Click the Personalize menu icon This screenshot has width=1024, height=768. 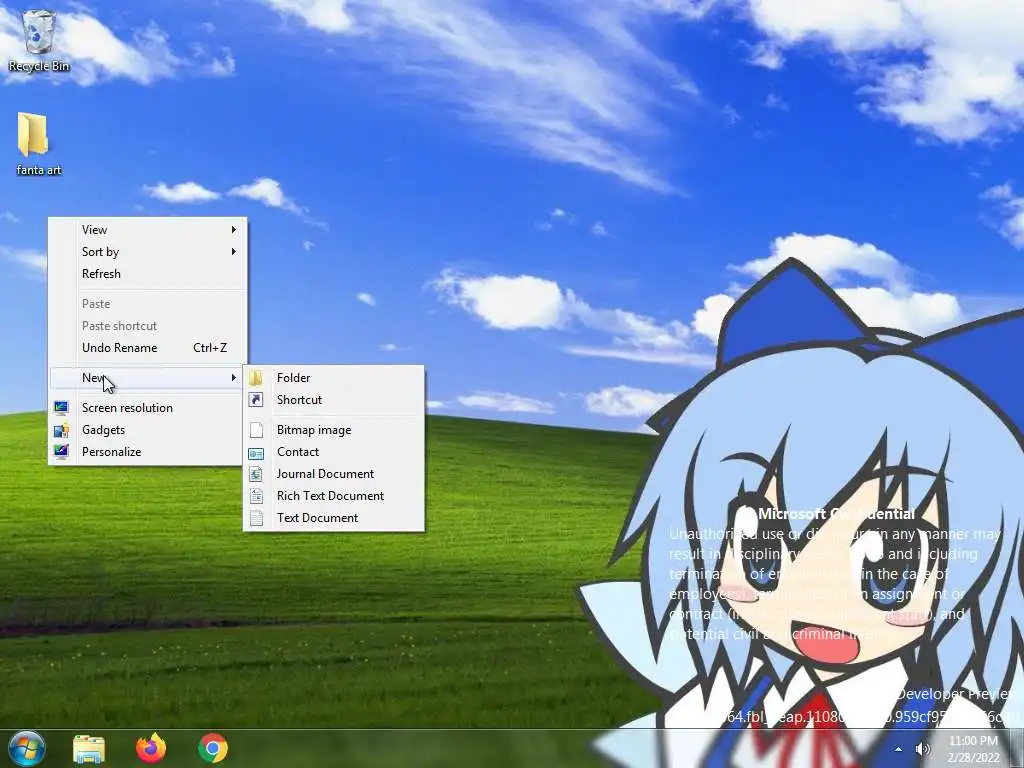click(x=61, y=452)
